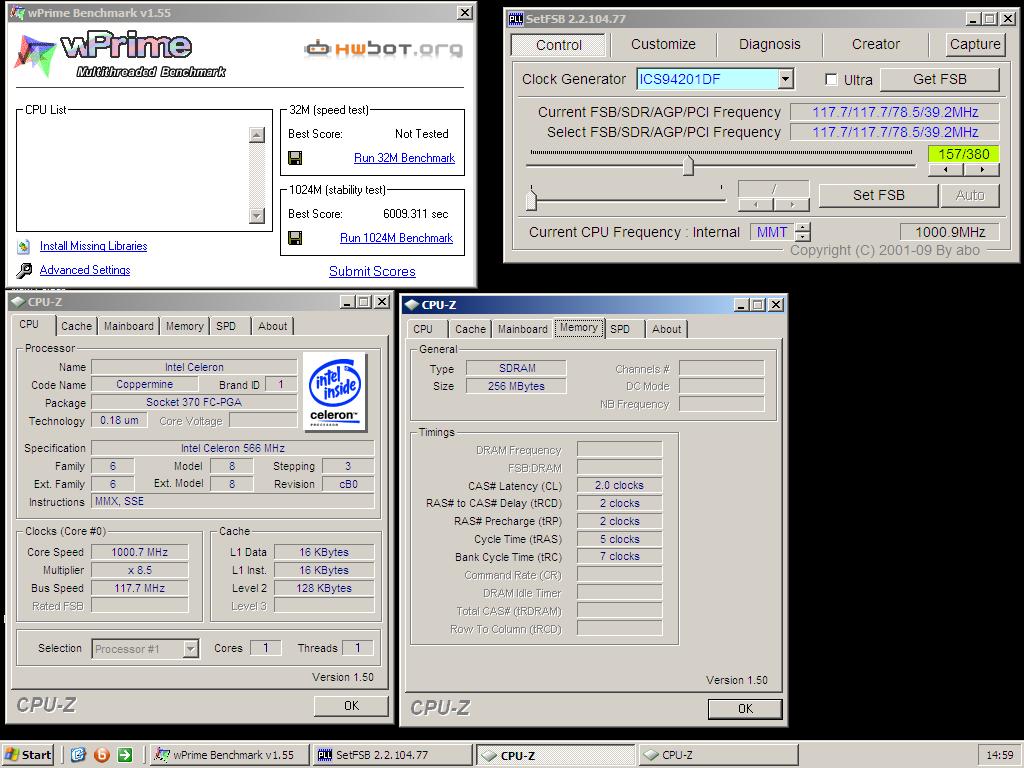
Task: Click the Get FSB button
Action: tap(939, 79)
